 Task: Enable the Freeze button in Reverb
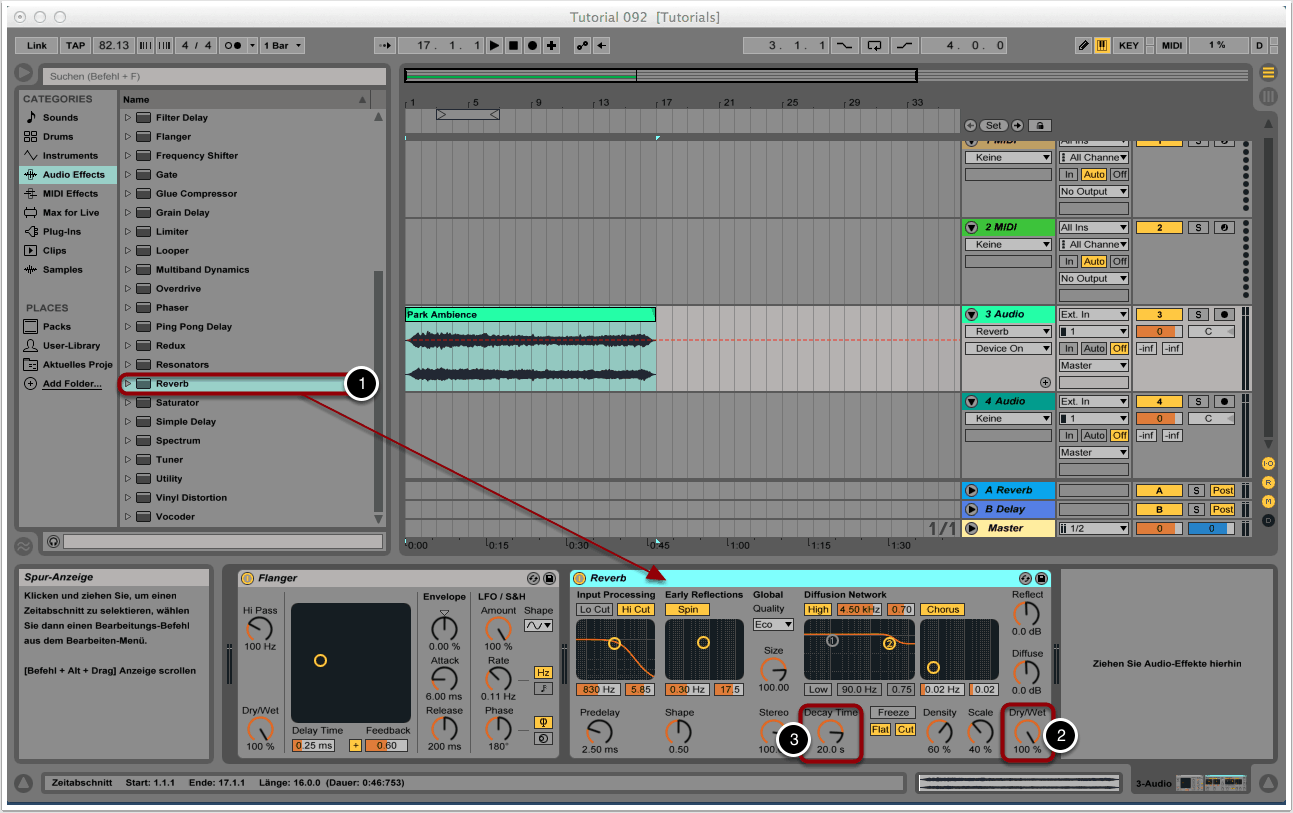coord(893,713)
